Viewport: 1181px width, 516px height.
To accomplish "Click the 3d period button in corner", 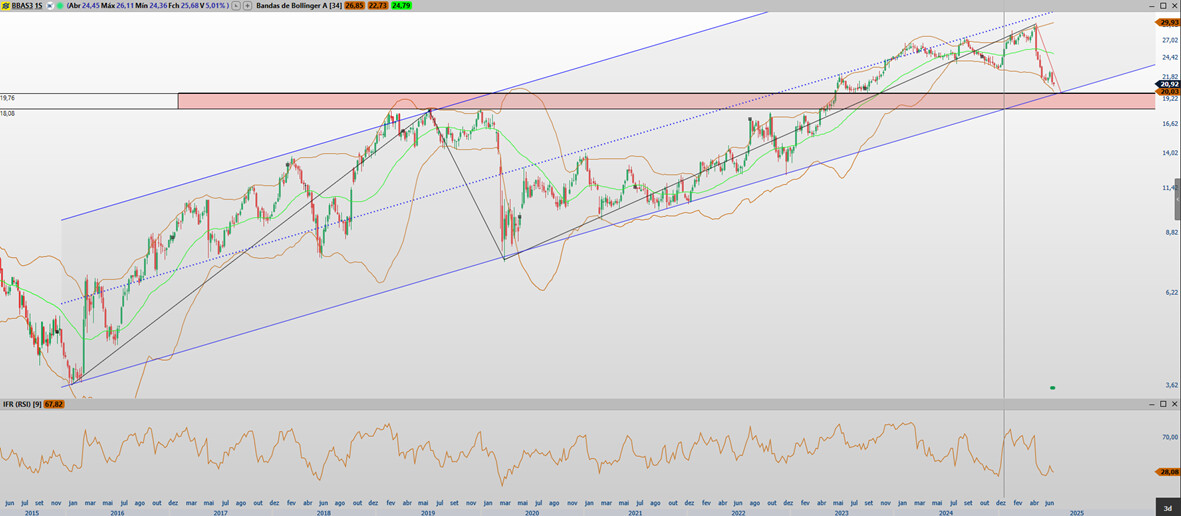I will click(x=1167, y=508).
